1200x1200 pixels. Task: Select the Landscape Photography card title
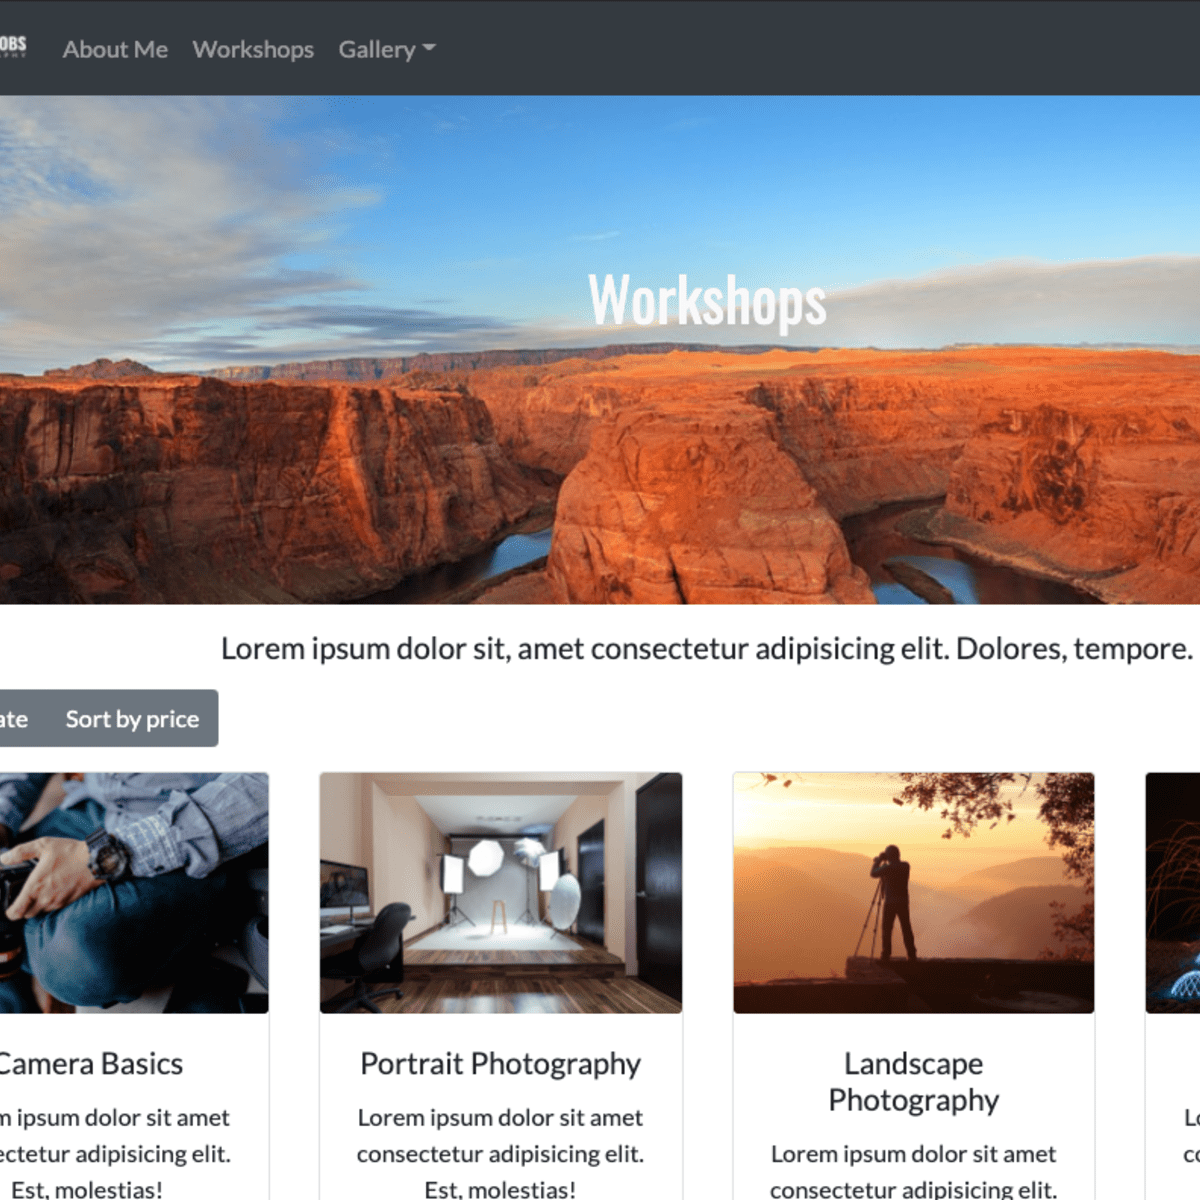coord(914,1082)
